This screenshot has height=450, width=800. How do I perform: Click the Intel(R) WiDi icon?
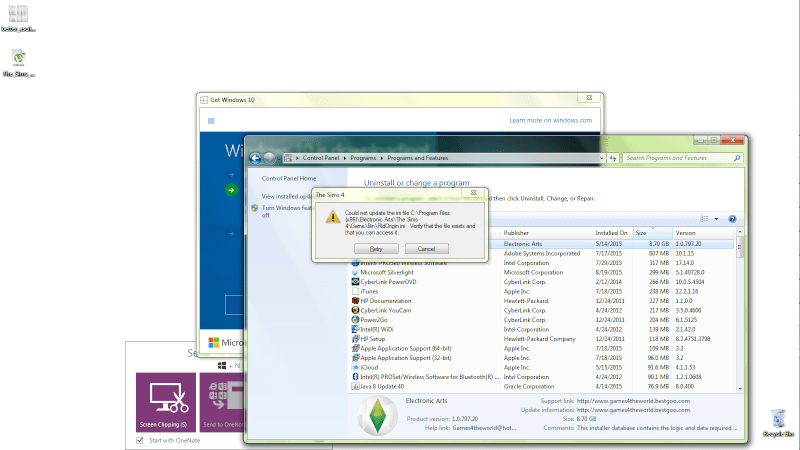click(x=355, y=329)
